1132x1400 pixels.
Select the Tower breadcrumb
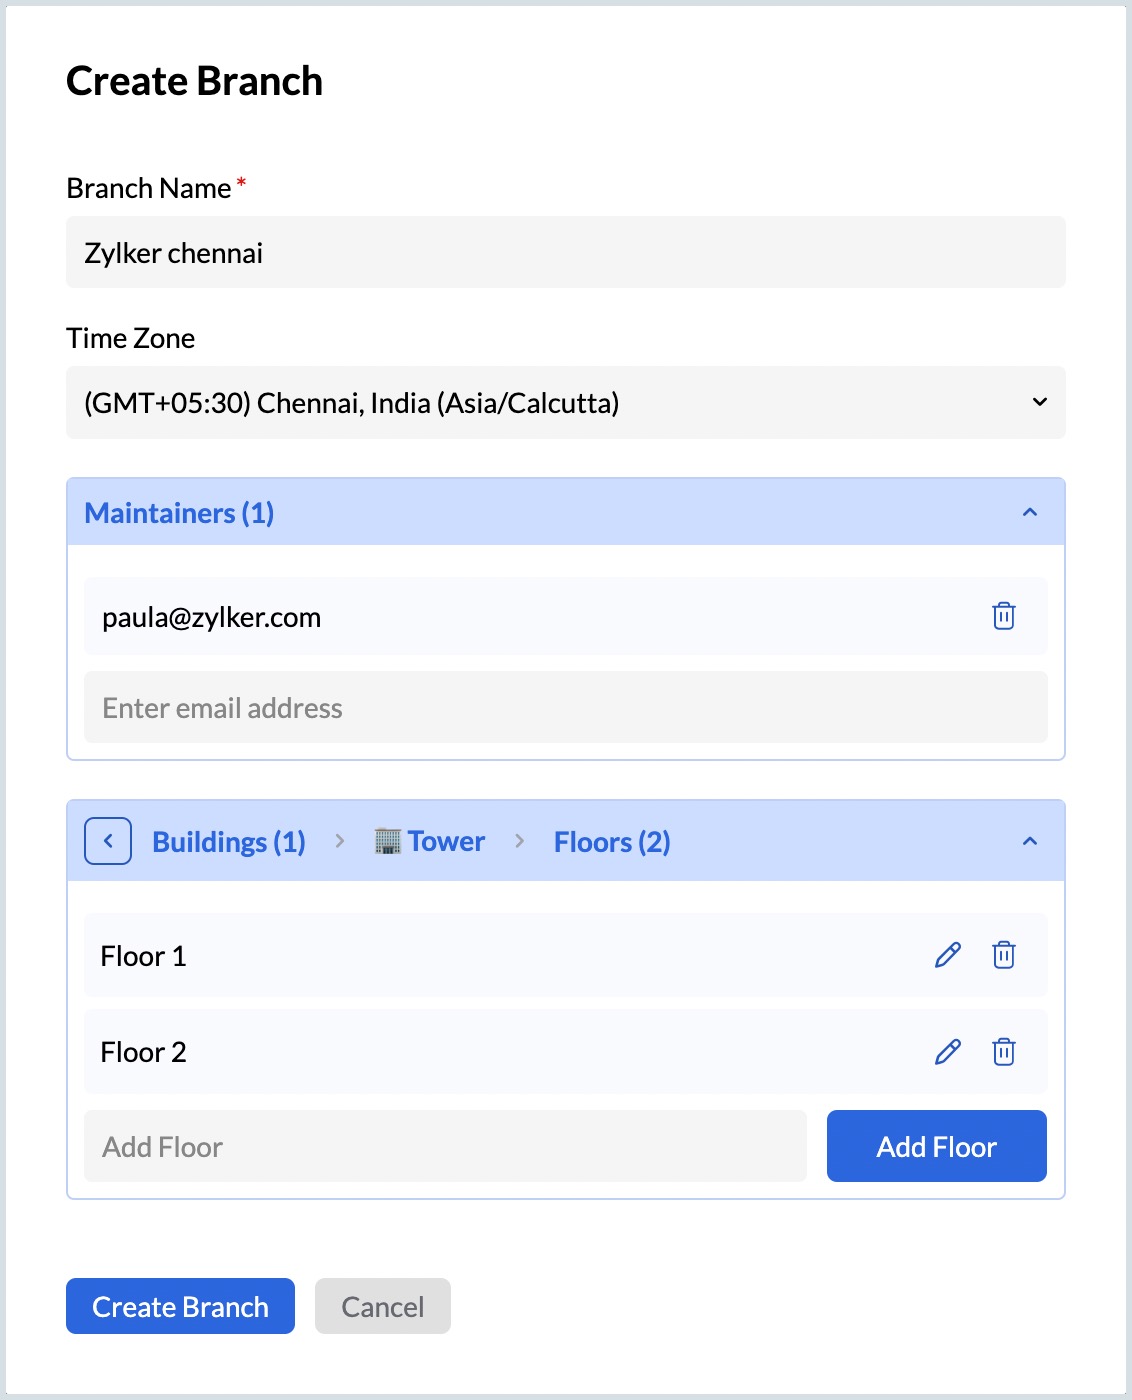[446, 842]
